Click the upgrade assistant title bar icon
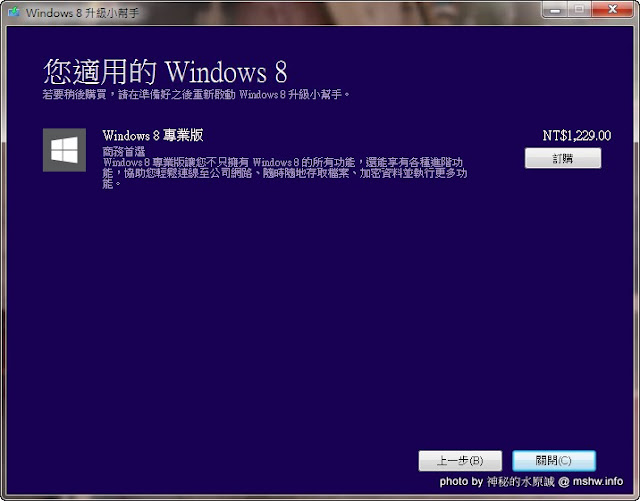Image resolution: width=640 pixels, height=501 pixels. 14,12
